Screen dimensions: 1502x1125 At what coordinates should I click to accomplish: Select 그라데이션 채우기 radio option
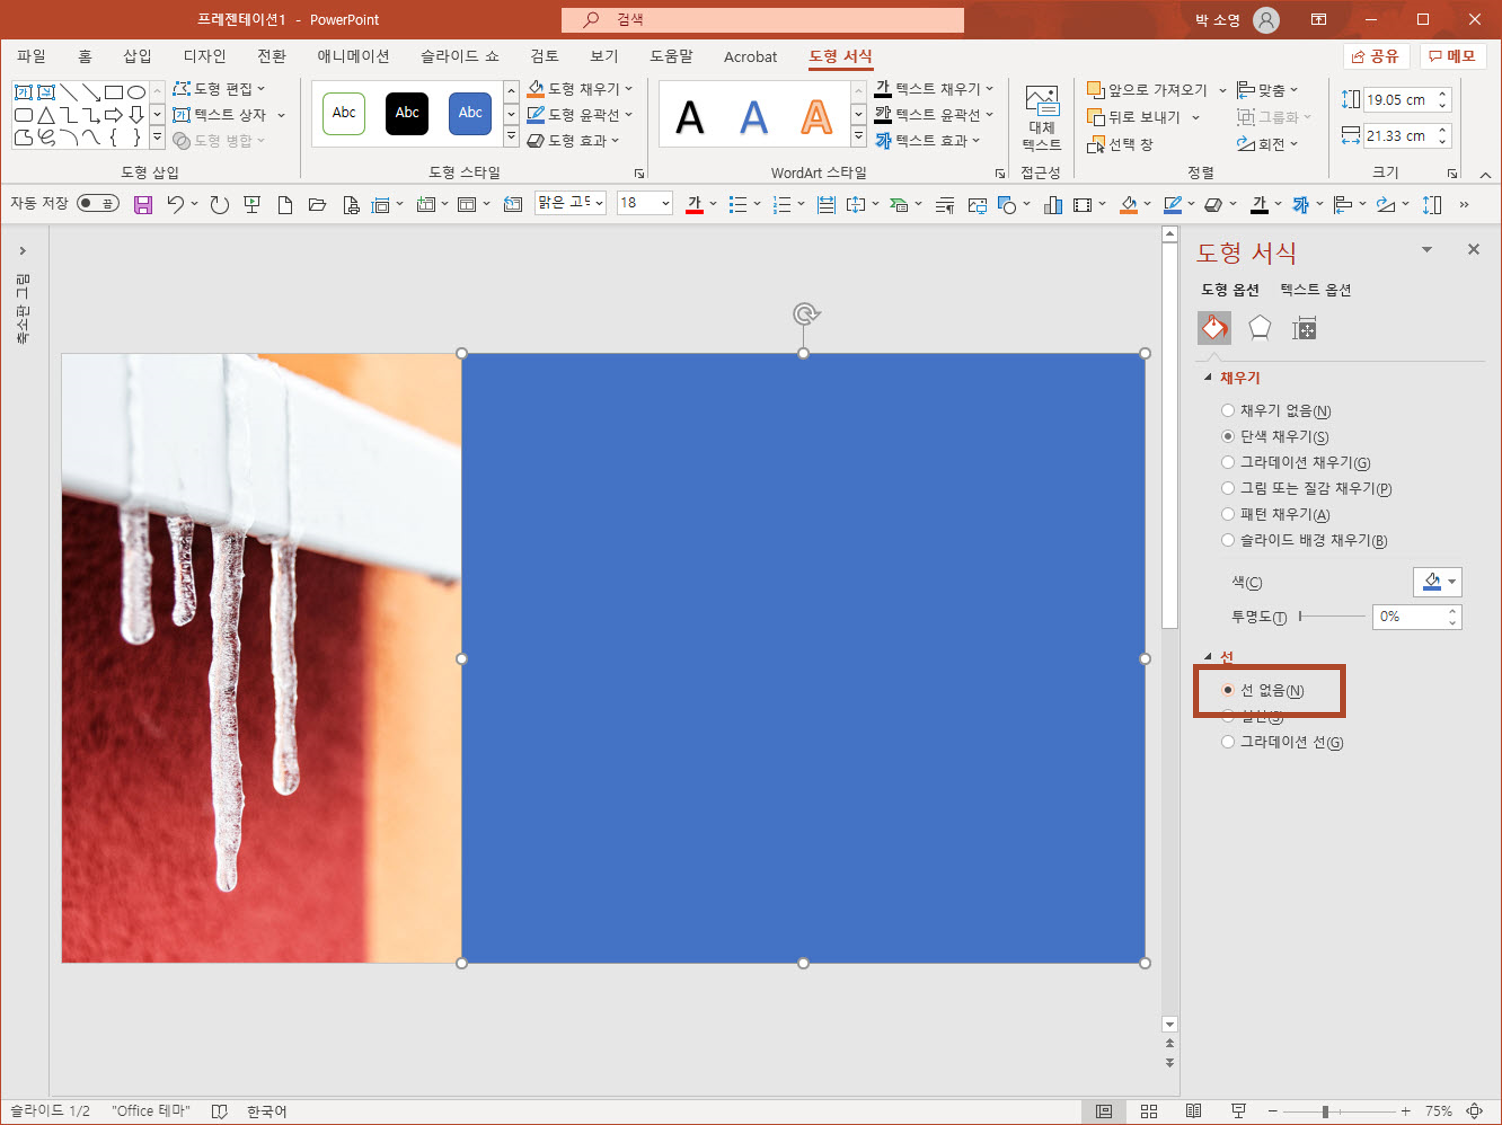pos(1228,463)
